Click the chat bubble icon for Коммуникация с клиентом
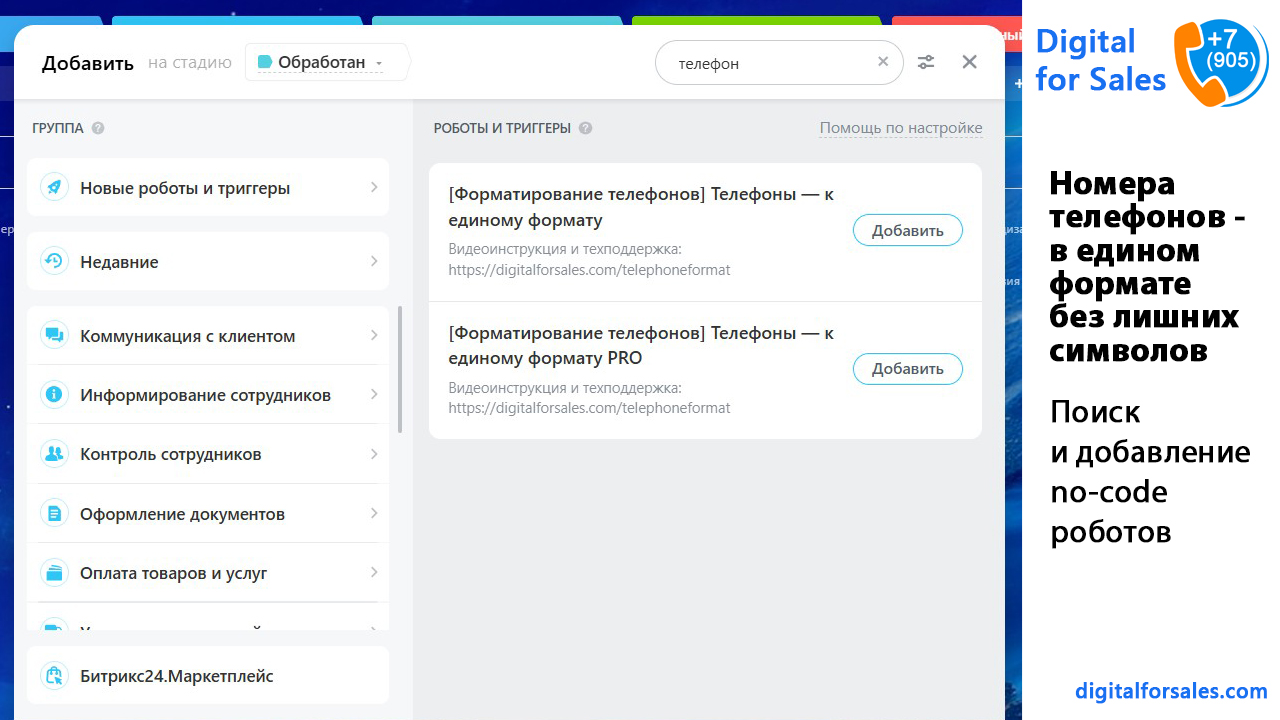Screen dimensions: 1280x720 pos(53,335)
